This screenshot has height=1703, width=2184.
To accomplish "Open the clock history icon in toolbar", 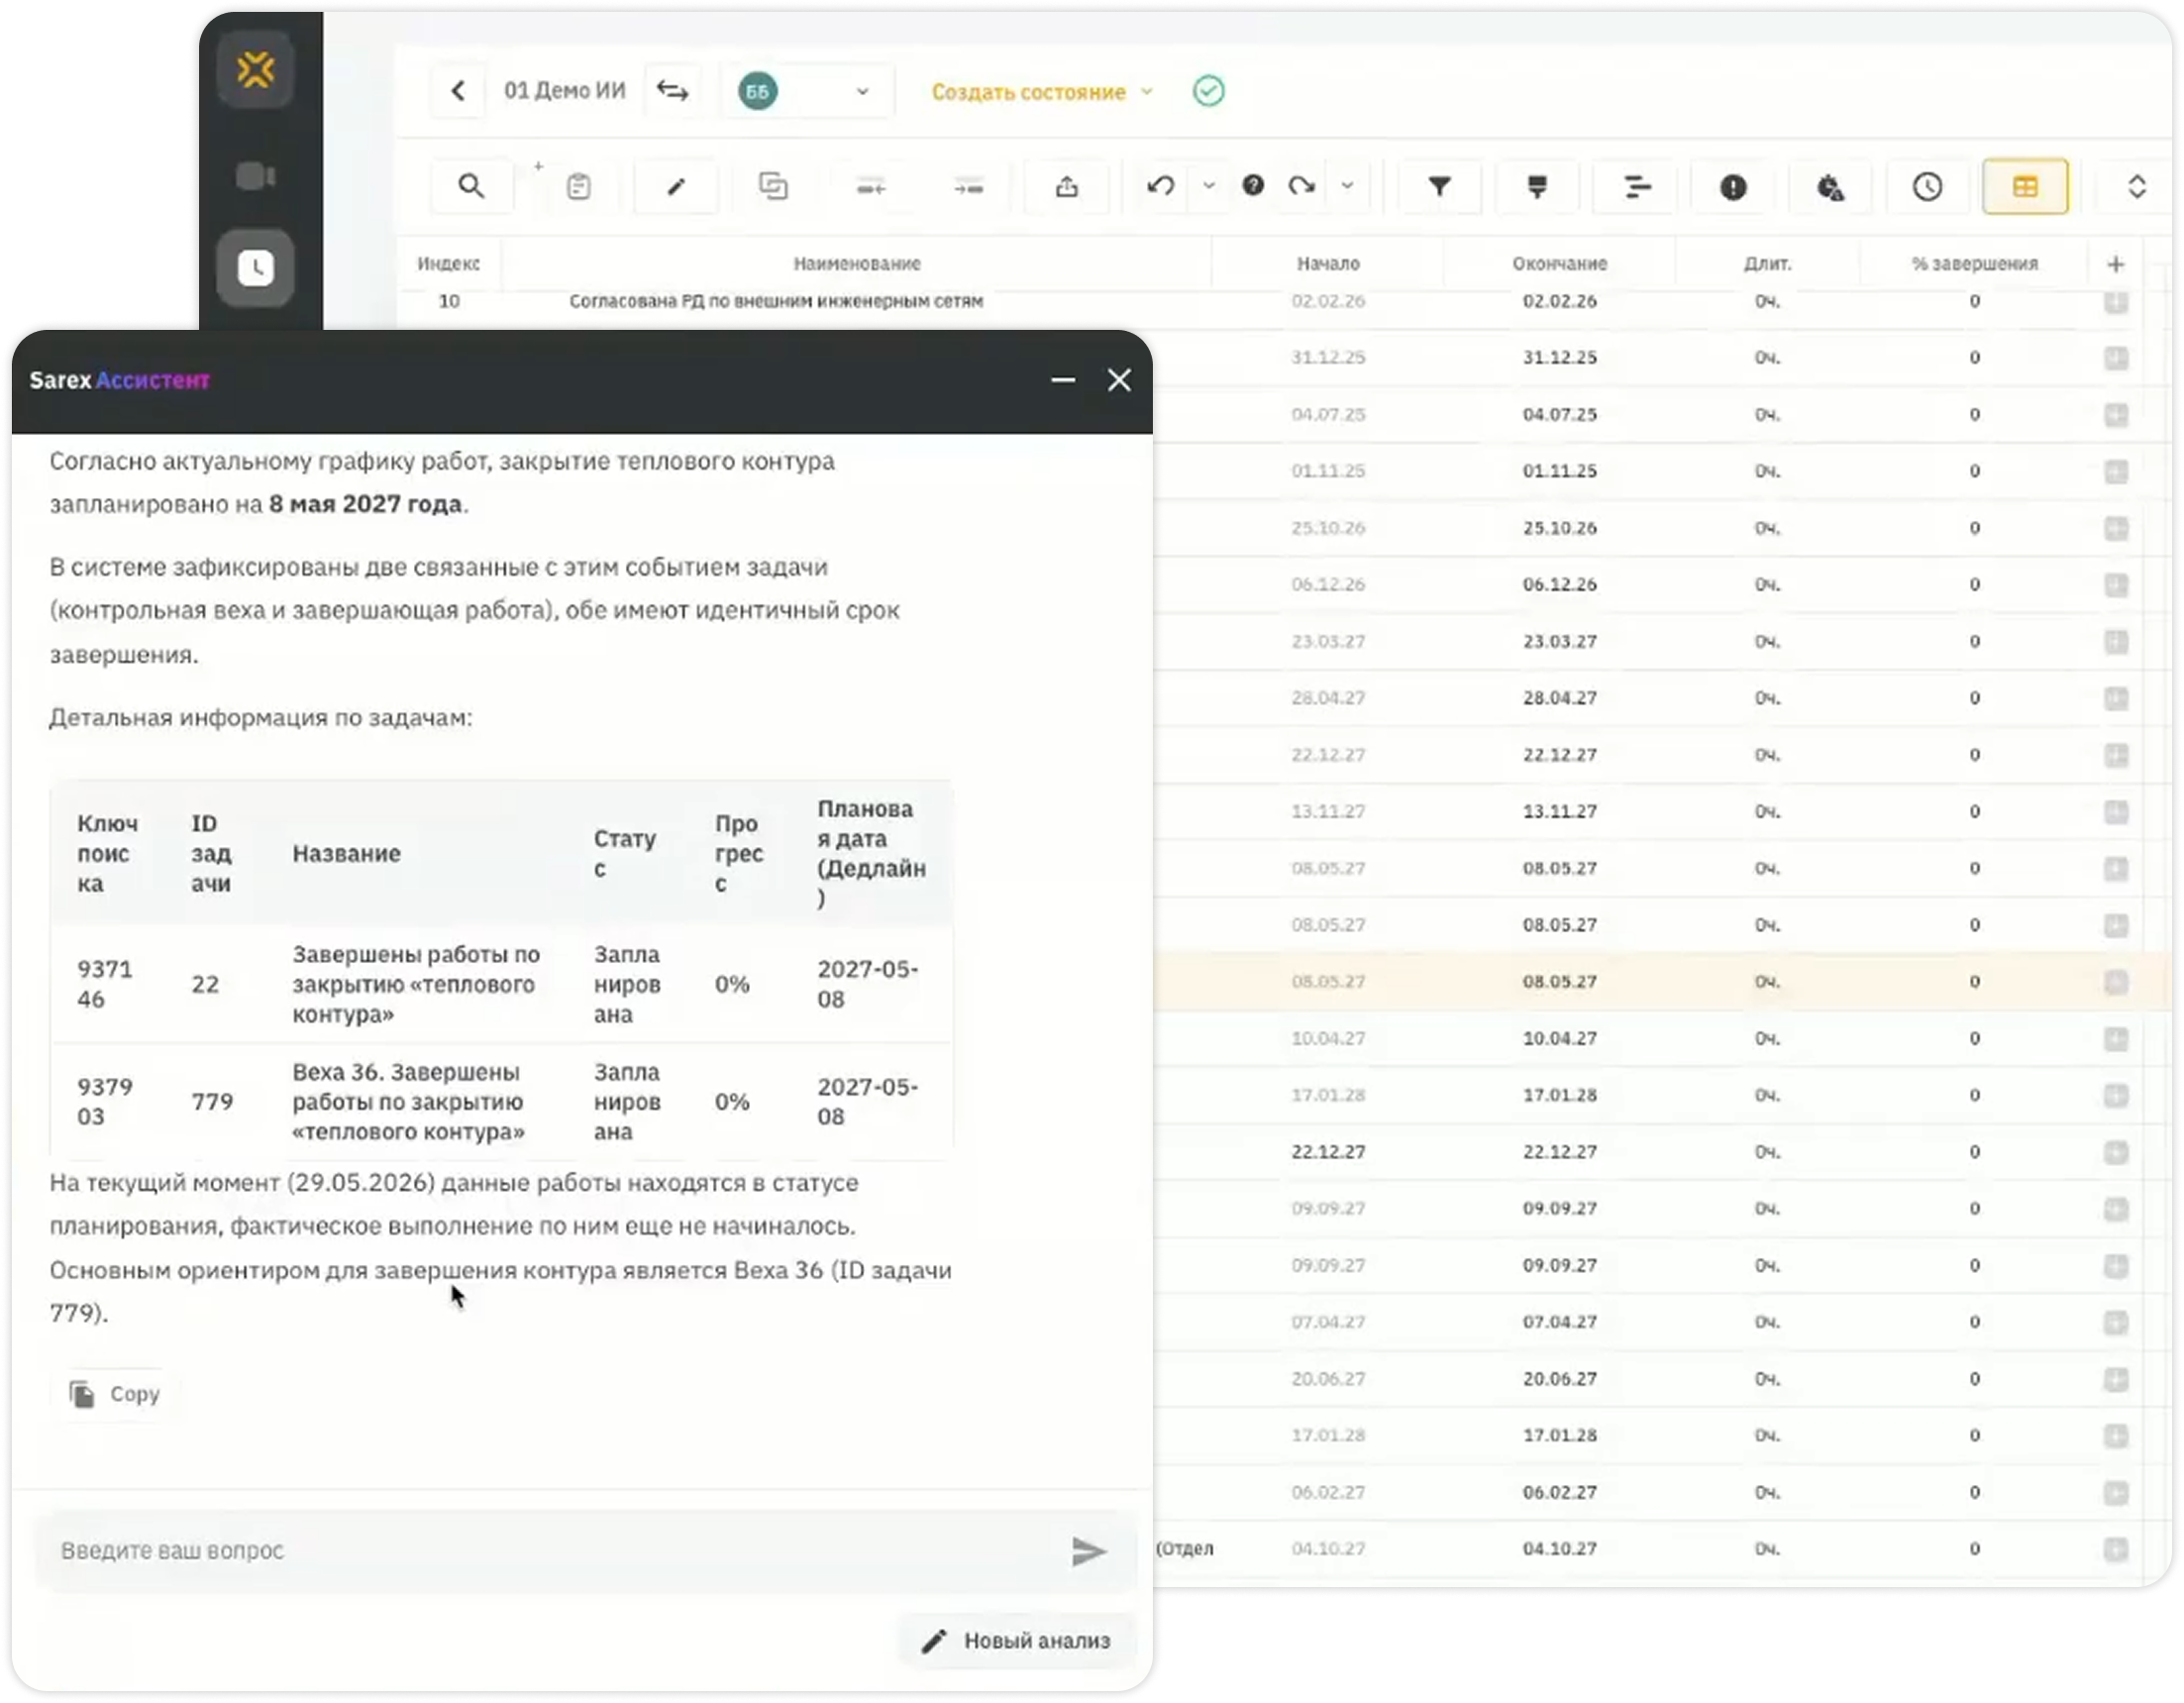I will click(1927, 186).
